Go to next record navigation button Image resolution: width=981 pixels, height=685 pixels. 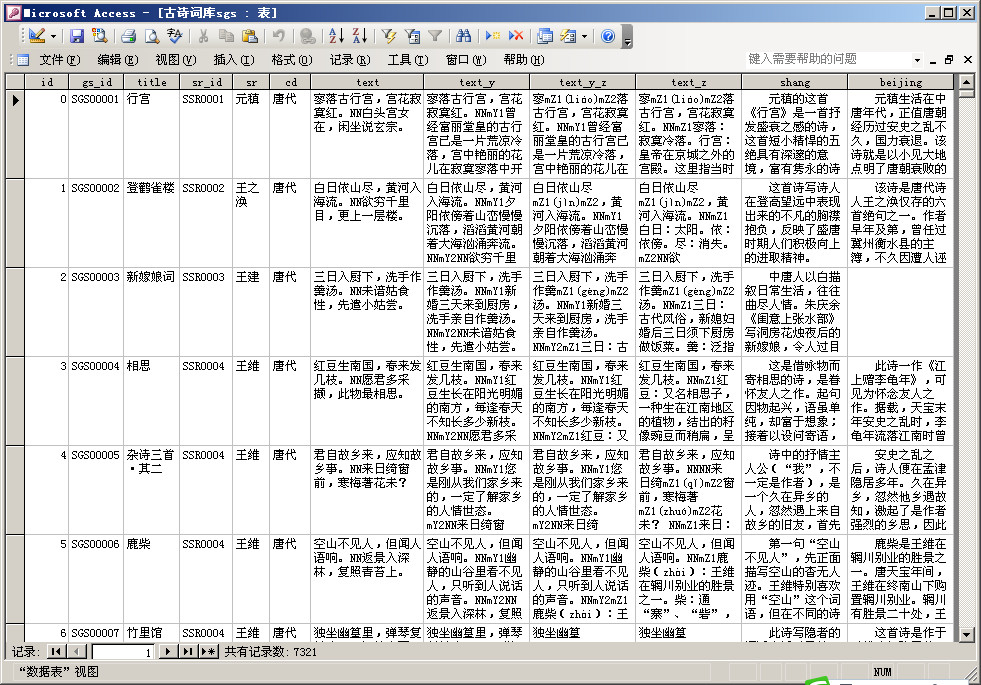click(166, 652)
